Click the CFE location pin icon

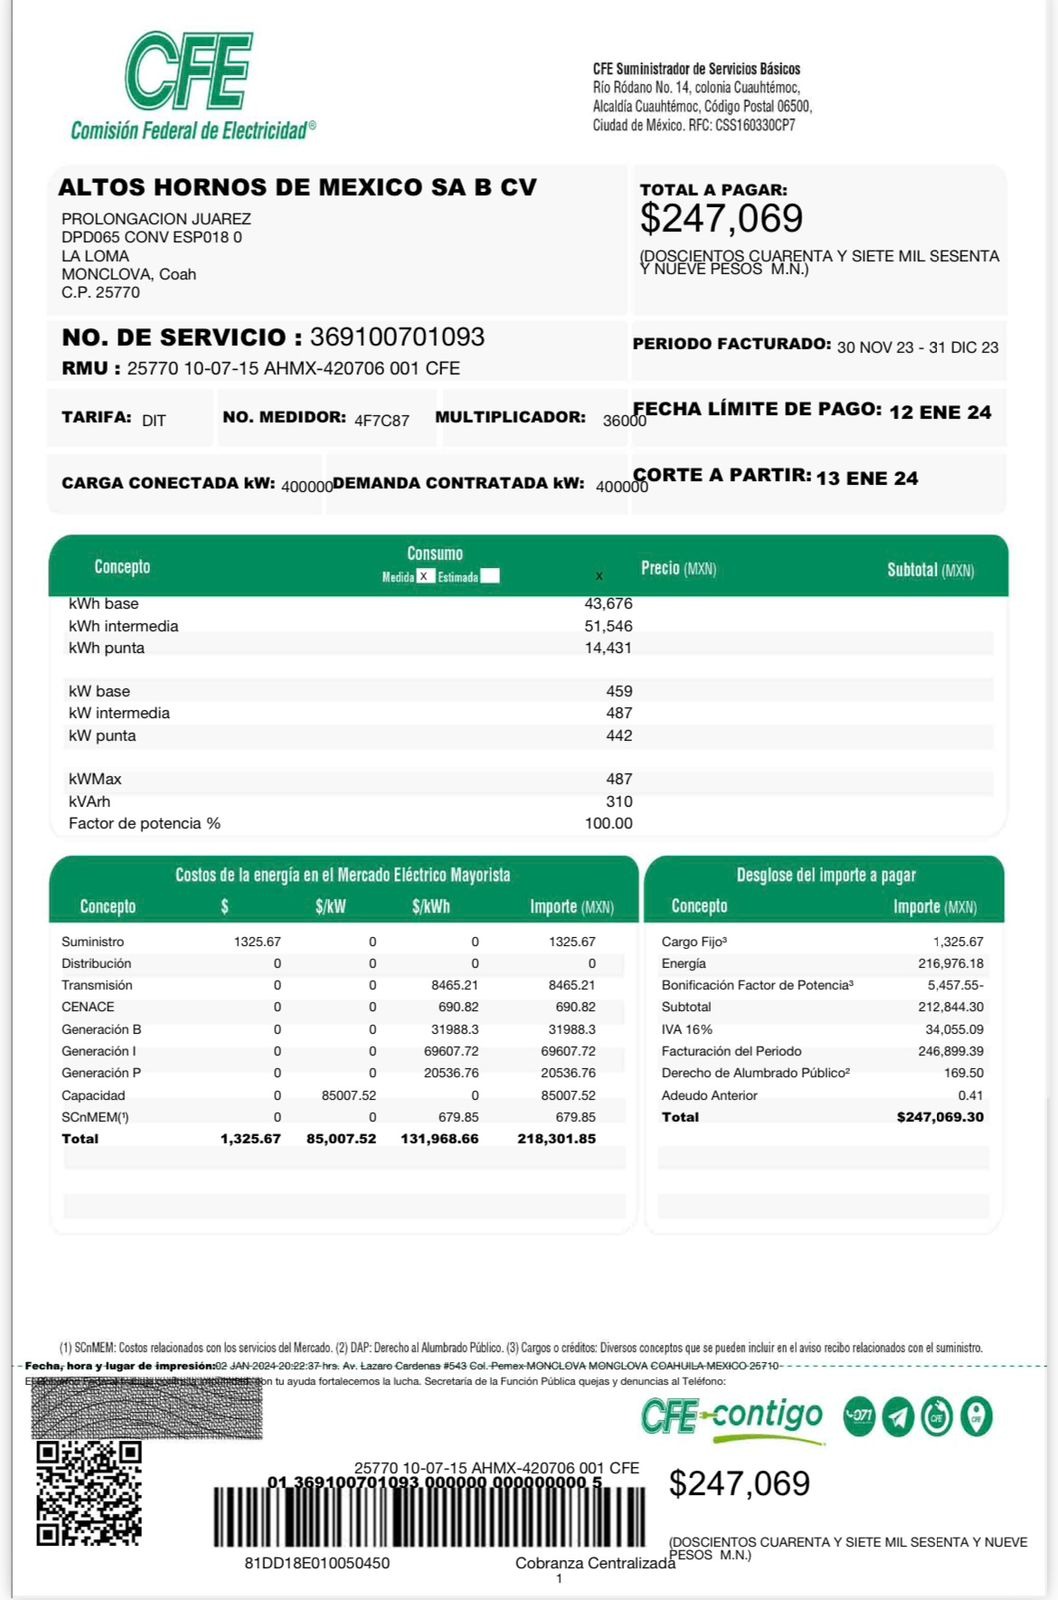point(976,1416)
